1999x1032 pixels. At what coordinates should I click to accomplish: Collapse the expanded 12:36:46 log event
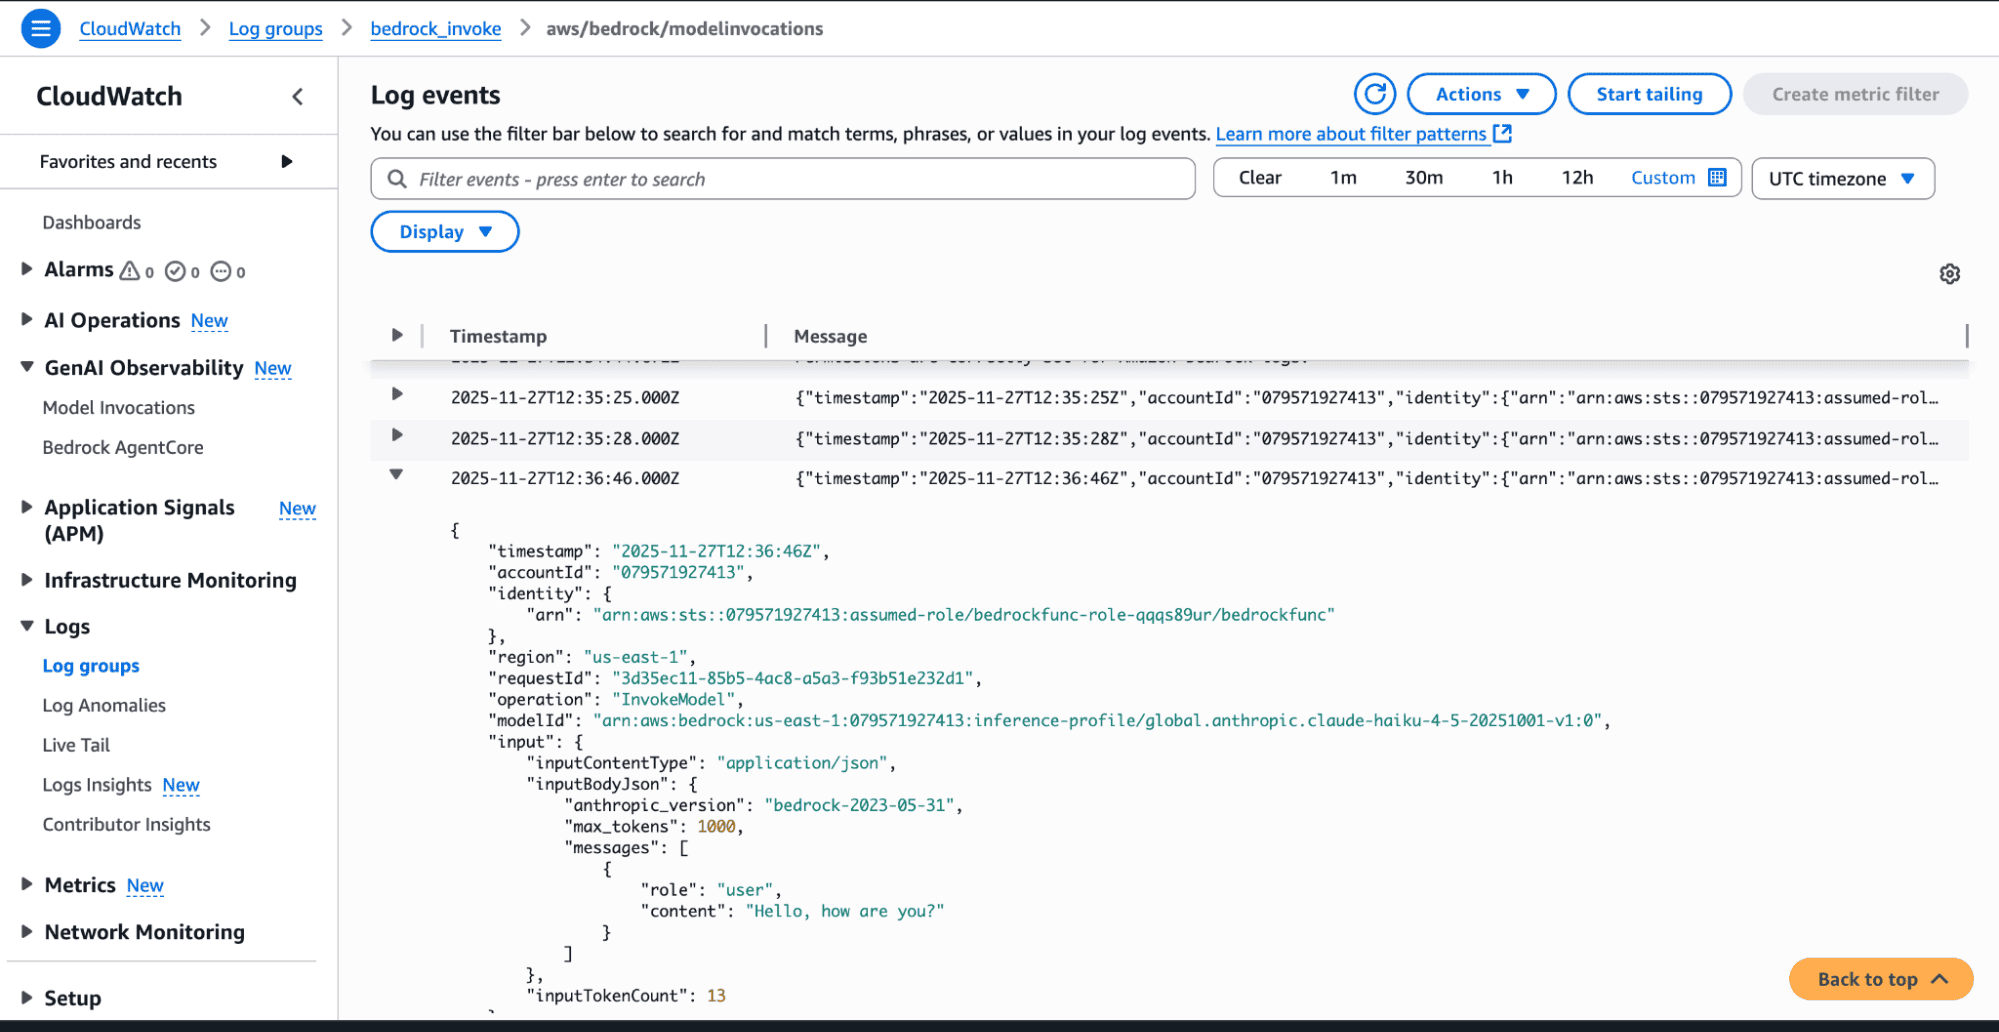click(397, 475)
